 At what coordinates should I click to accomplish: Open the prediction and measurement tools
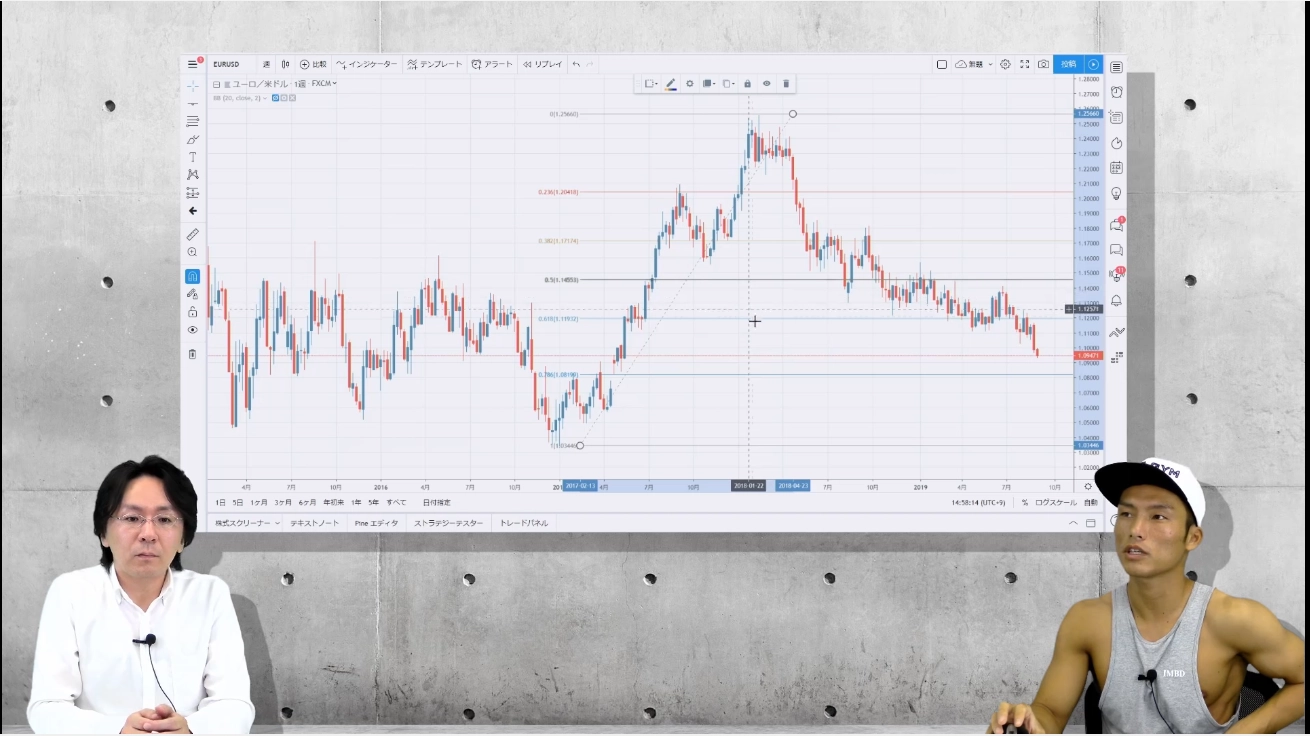tap(193, 193)
